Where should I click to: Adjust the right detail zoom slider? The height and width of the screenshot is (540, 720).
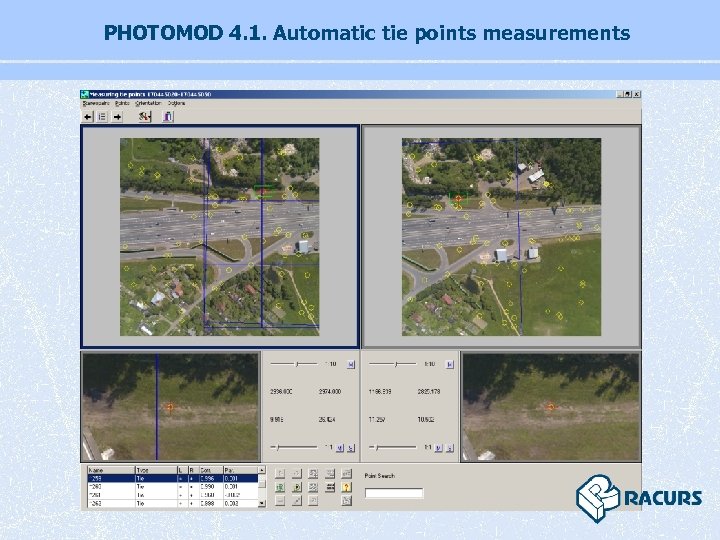click(x=393, y=447)
